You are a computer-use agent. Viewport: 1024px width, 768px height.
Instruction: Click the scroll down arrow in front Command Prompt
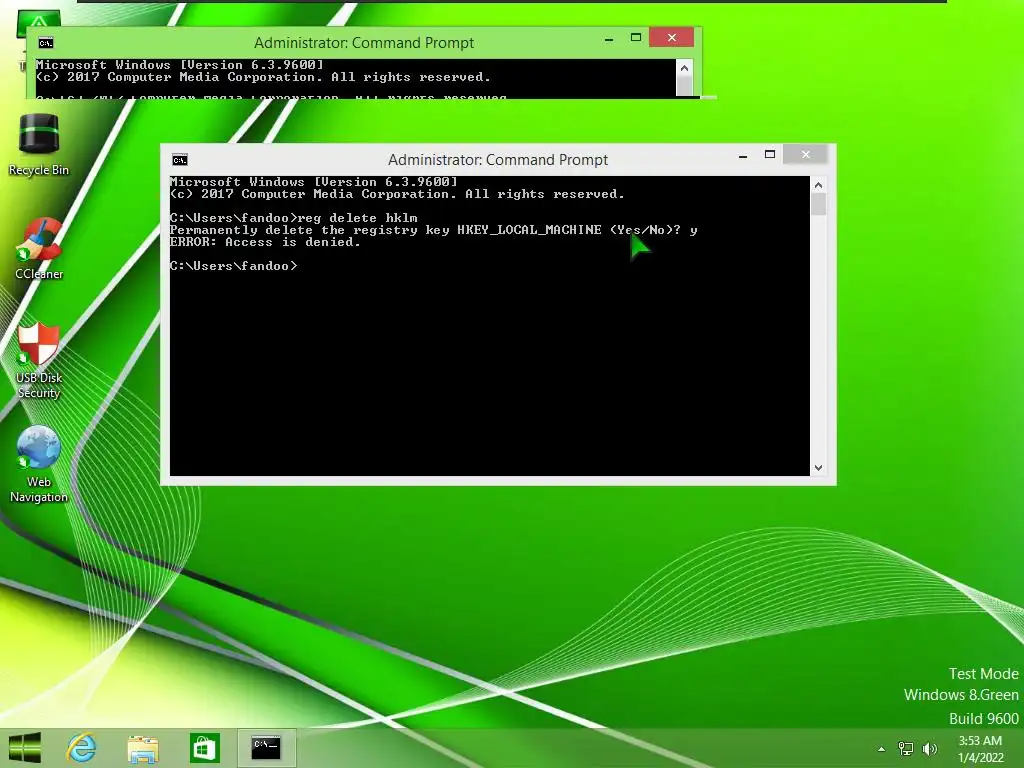[x=818, y=468]
